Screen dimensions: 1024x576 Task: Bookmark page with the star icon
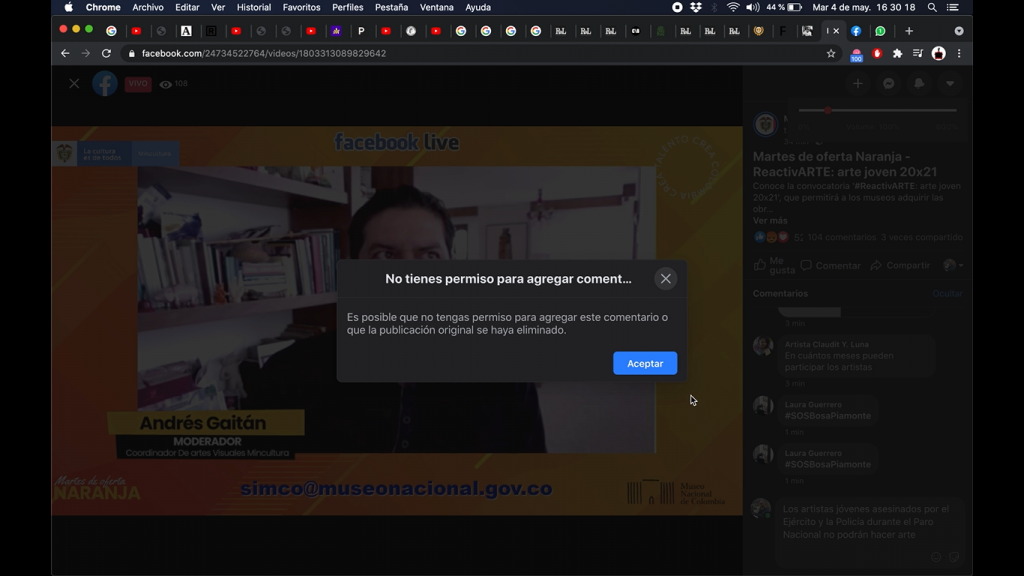[831, 54]
